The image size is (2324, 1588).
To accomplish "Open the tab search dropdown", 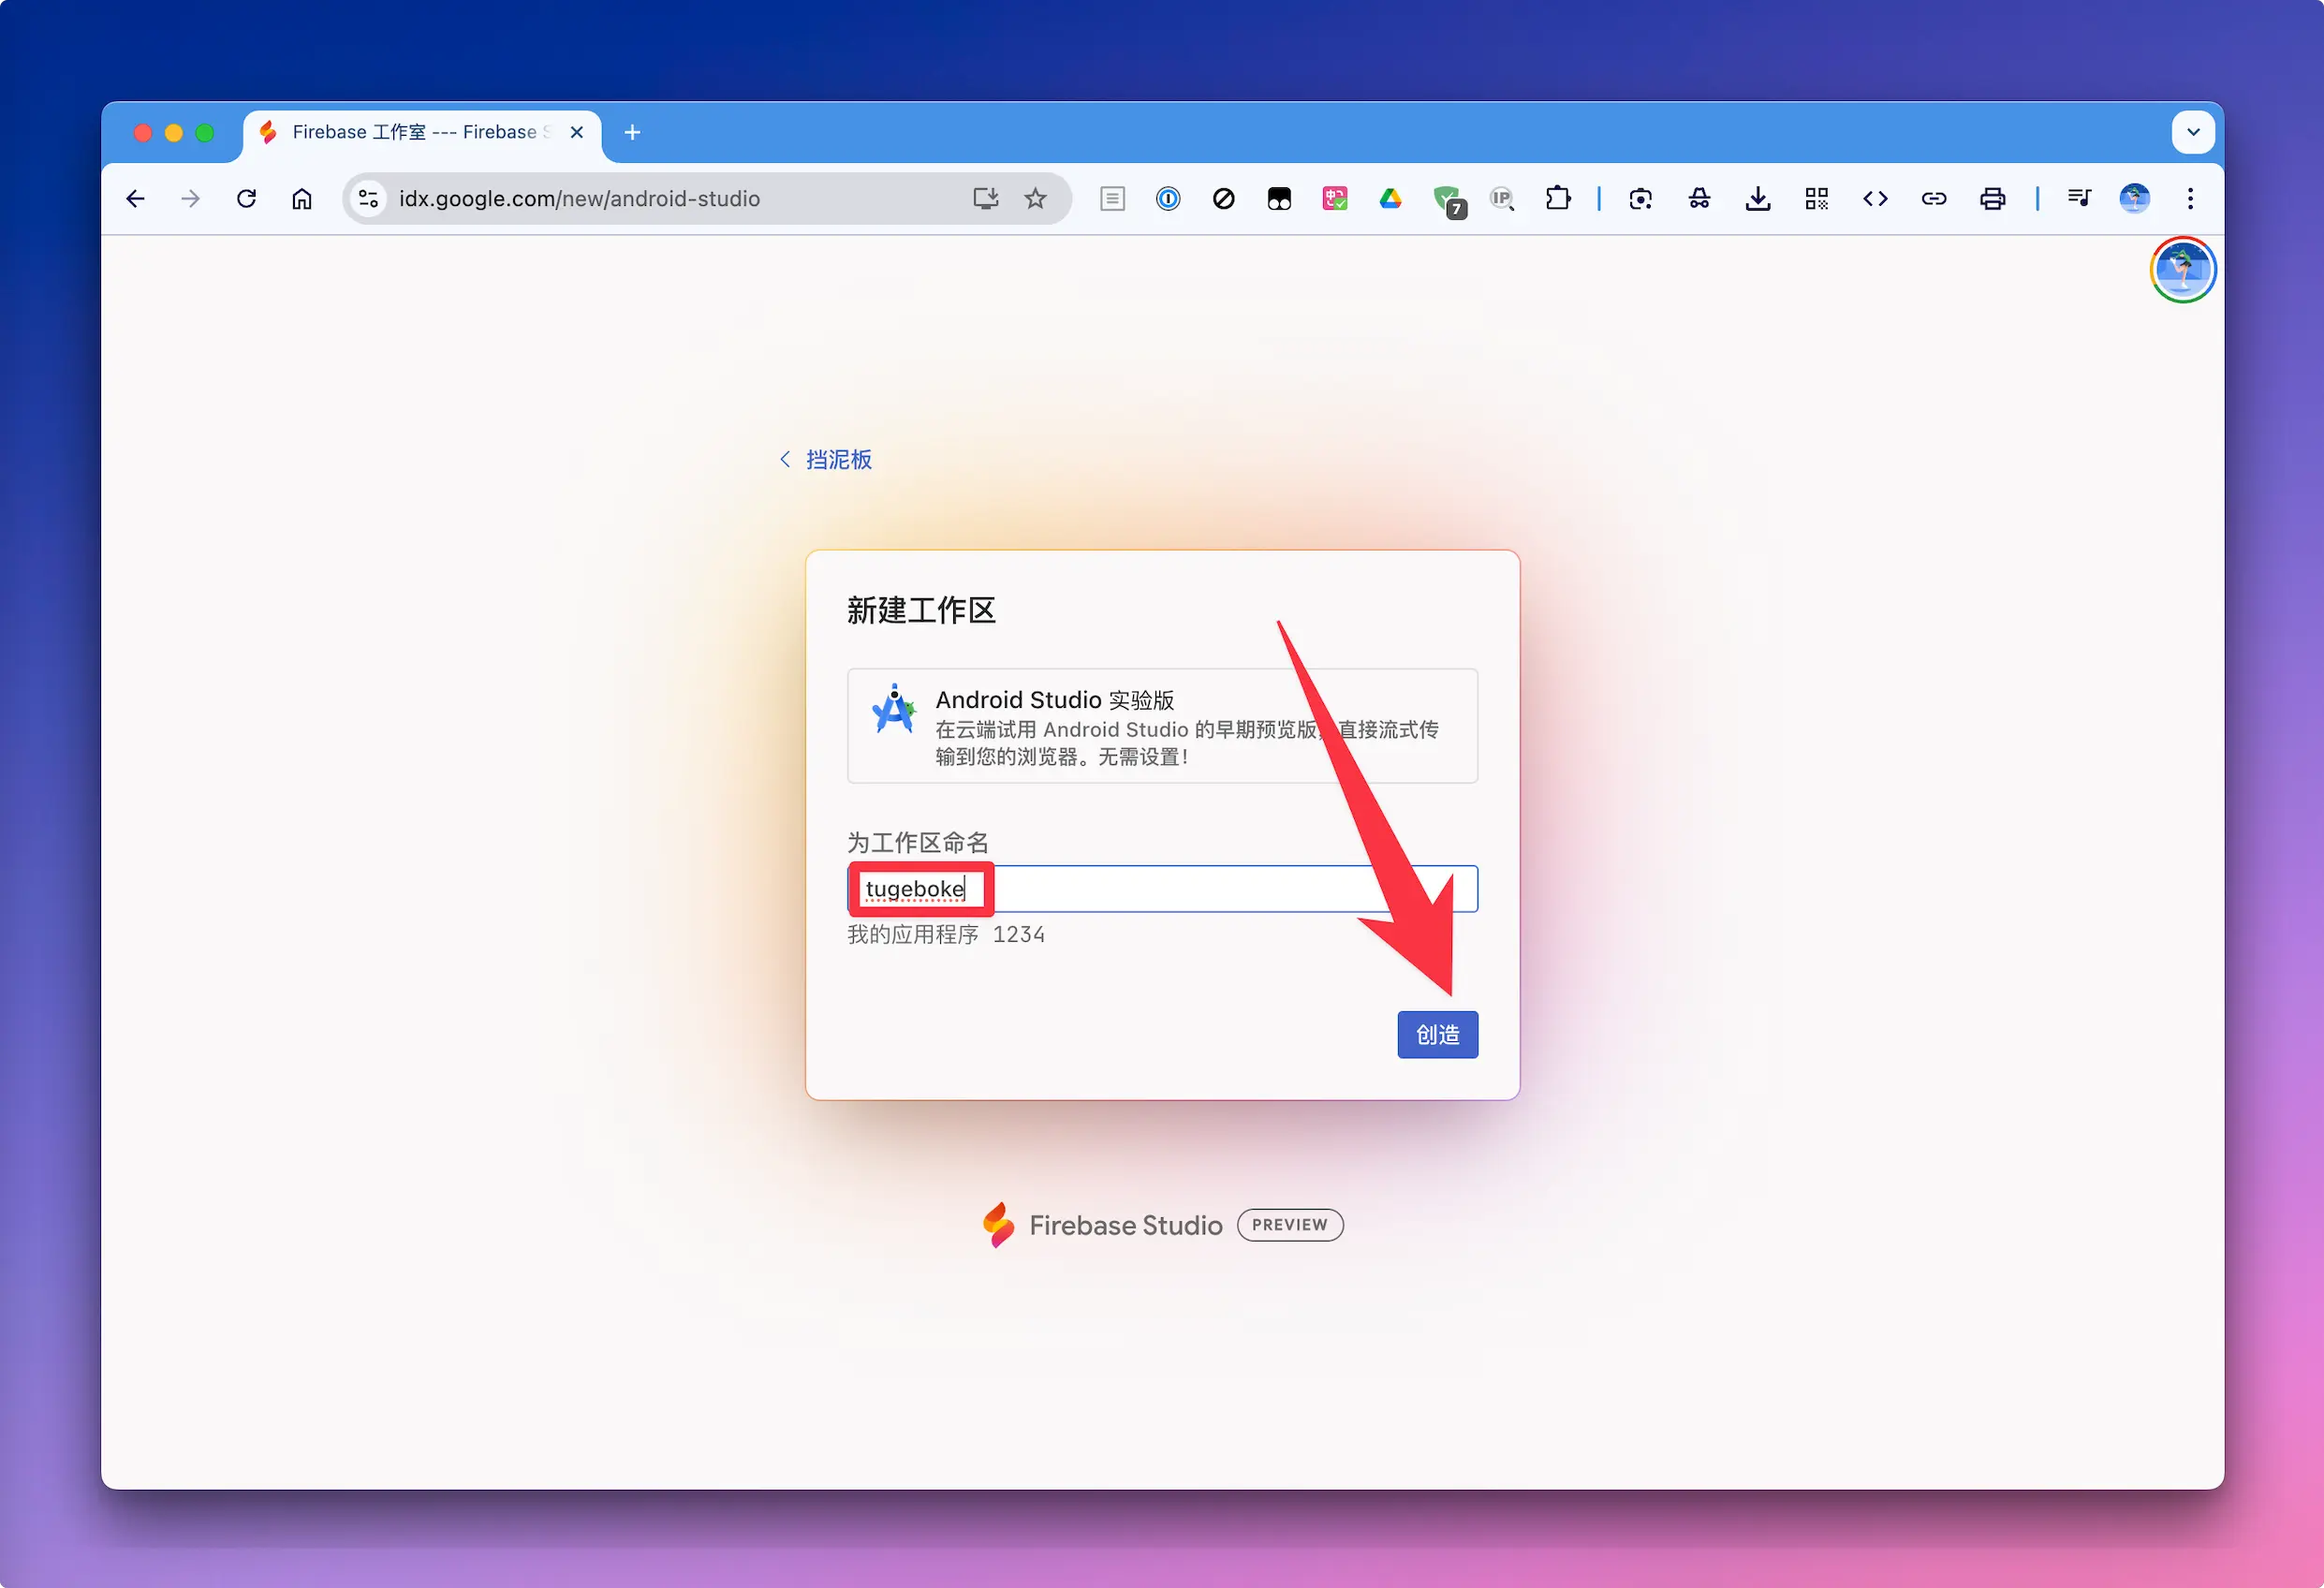I will (x=2193, y=132).
